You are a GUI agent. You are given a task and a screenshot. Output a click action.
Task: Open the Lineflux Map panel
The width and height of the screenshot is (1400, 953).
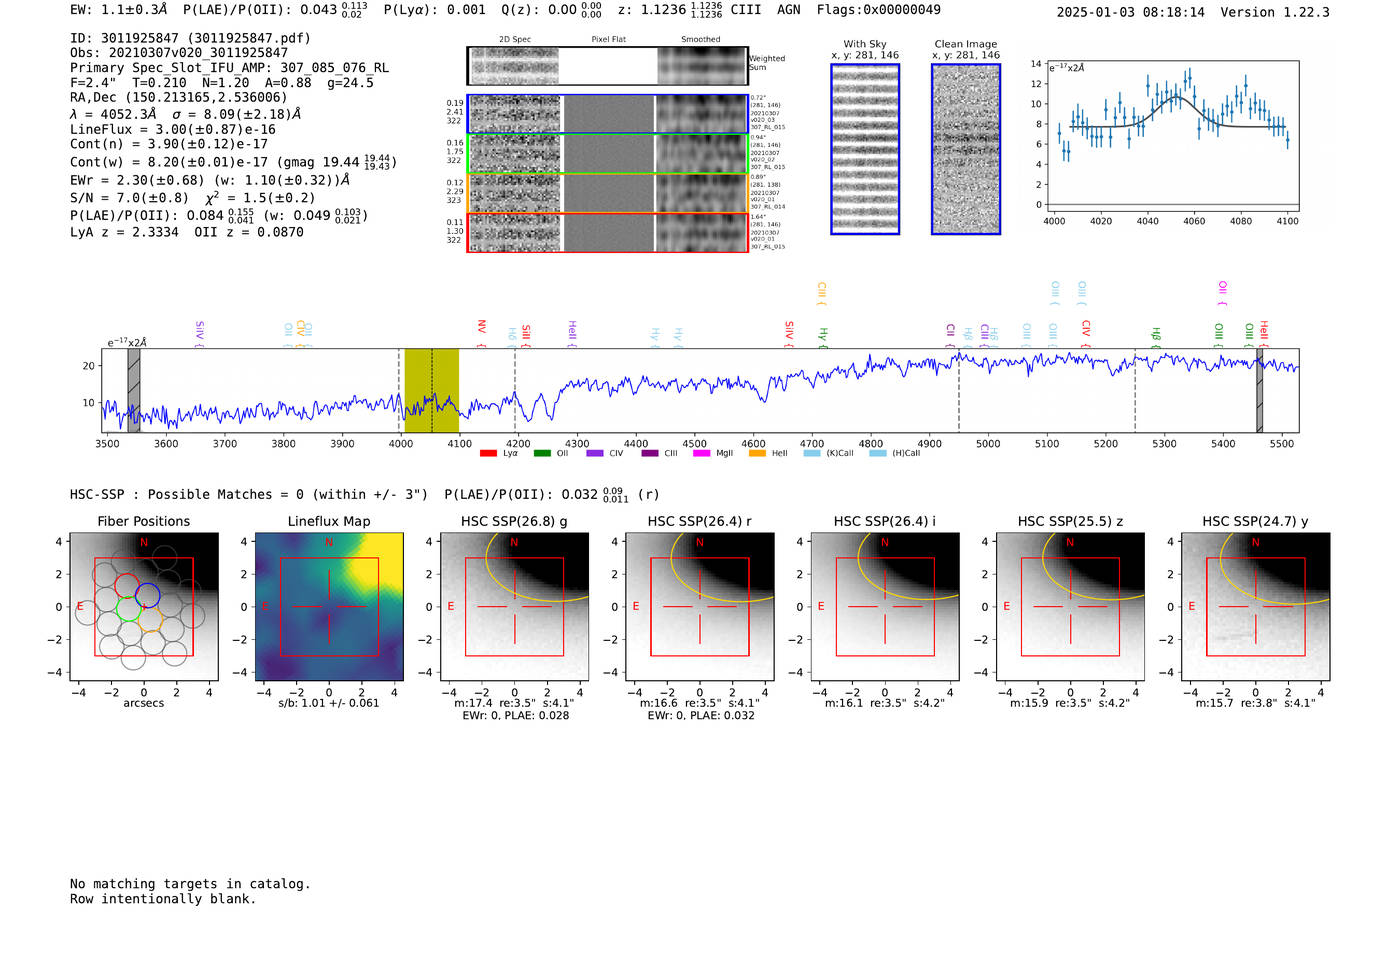coord(329,607)
